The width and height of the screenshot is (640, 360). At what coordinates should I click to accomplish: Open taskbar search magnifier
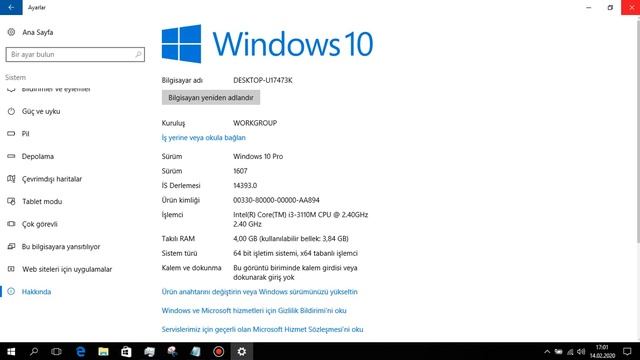pyautogui.click(x=34, y=351)
